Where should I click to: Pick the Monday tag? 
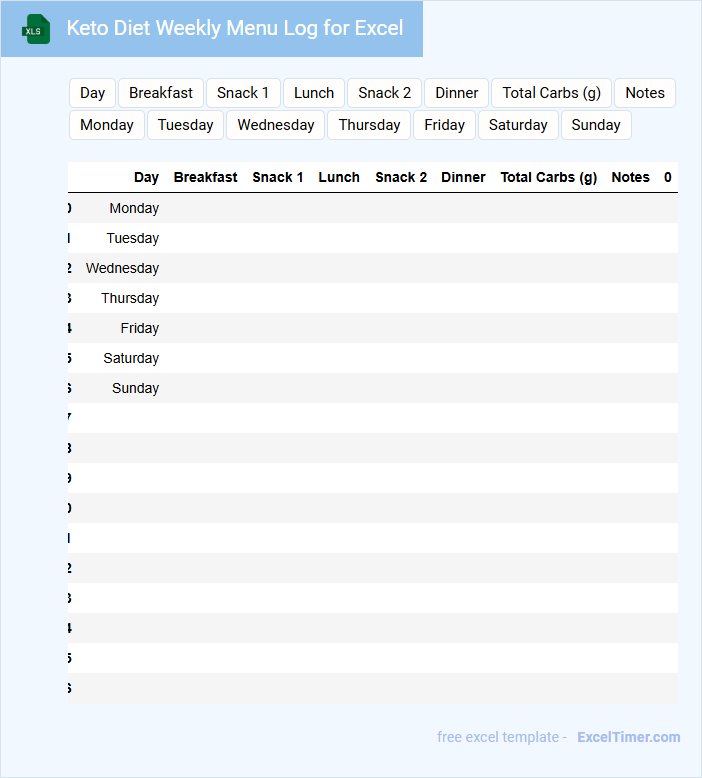pos(107,125)
